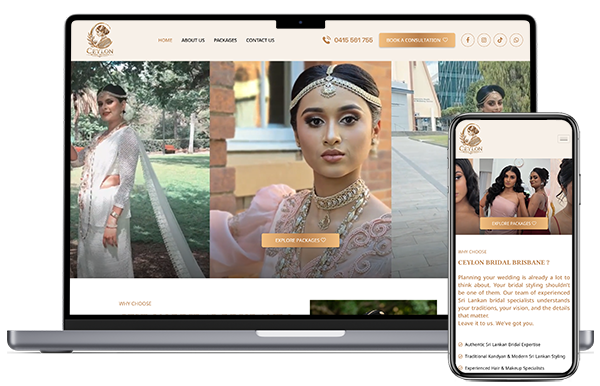Open the Facebook icon in laptop header
This screenshot has height=386, width=600.
[468, 40]
